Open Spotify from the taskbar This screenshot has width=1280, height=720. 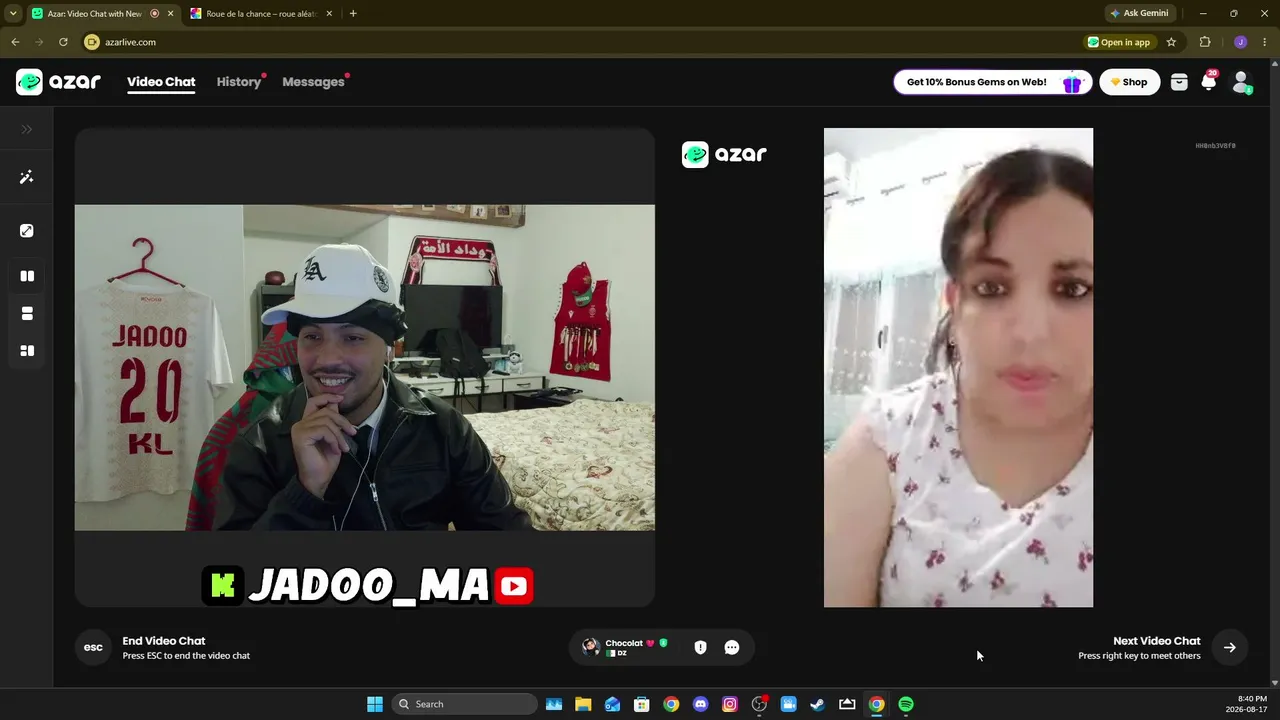(906, 704)
